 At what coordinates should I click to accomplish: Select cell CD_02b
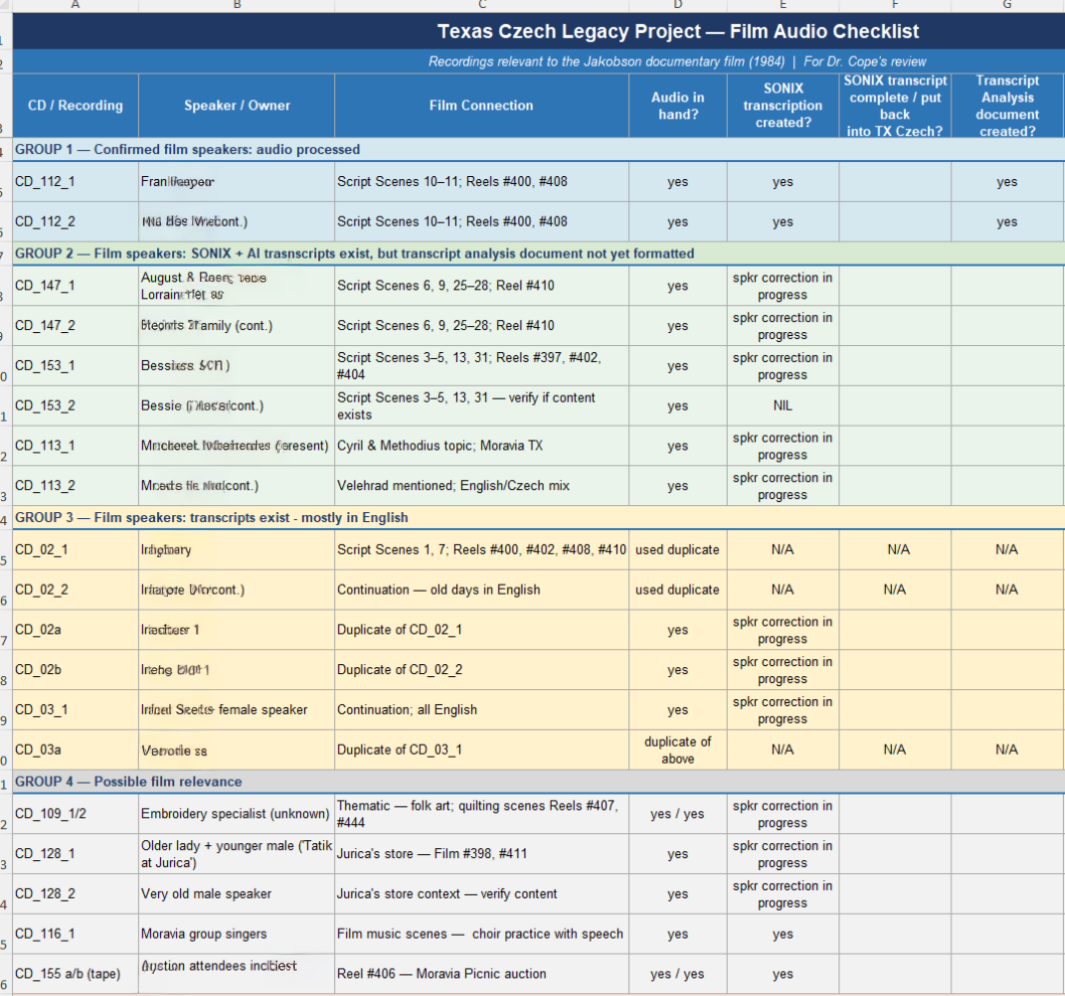coord(75,670)
